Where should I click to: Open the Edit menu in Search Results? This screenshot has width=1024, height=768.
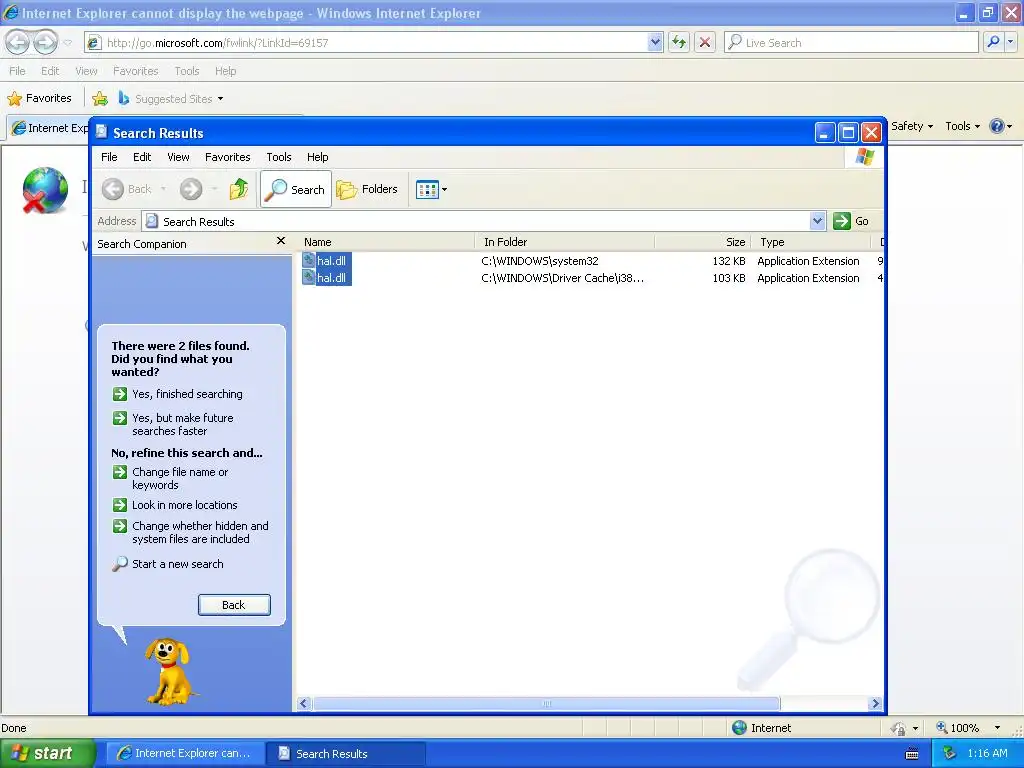pos(142,157)
